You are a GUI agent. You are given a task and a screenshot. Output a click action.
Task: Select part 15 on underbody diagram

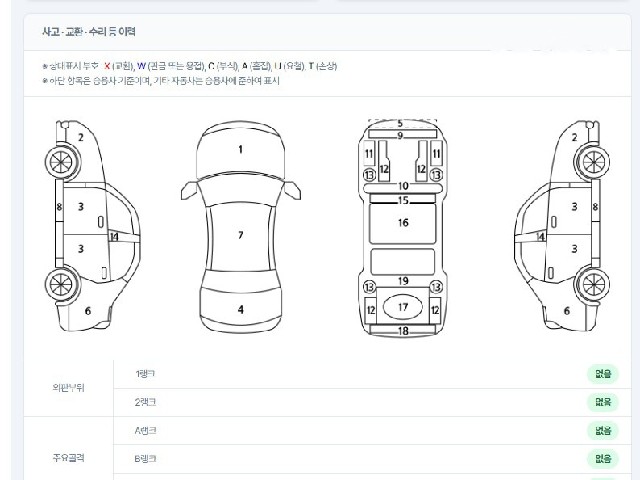pos(403,200)
